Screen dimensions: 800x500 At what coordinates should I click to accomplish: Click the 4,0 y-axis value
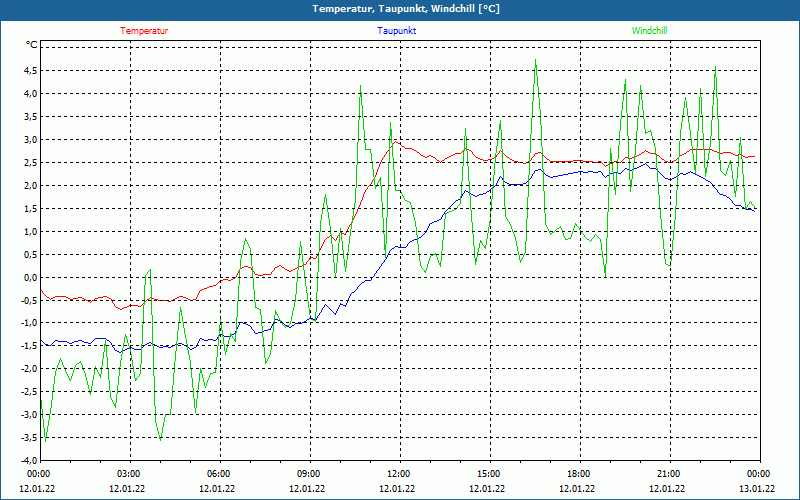(x=31, y=93)
